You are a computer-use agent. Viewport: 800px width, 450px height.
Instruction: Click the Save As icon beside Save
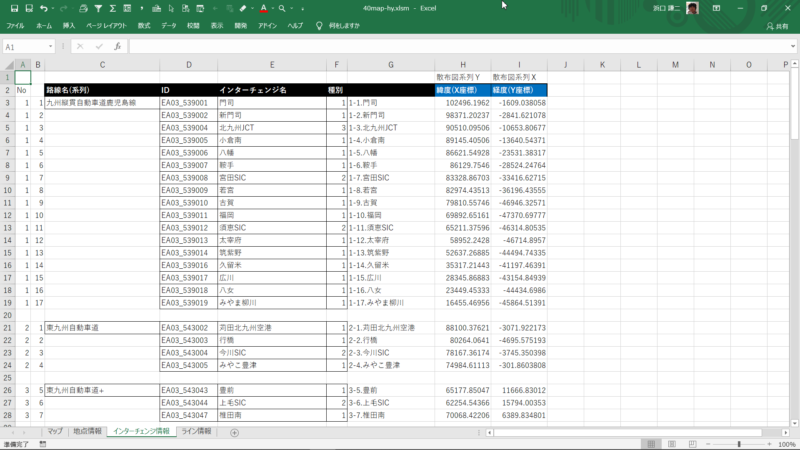pos(29,8)
